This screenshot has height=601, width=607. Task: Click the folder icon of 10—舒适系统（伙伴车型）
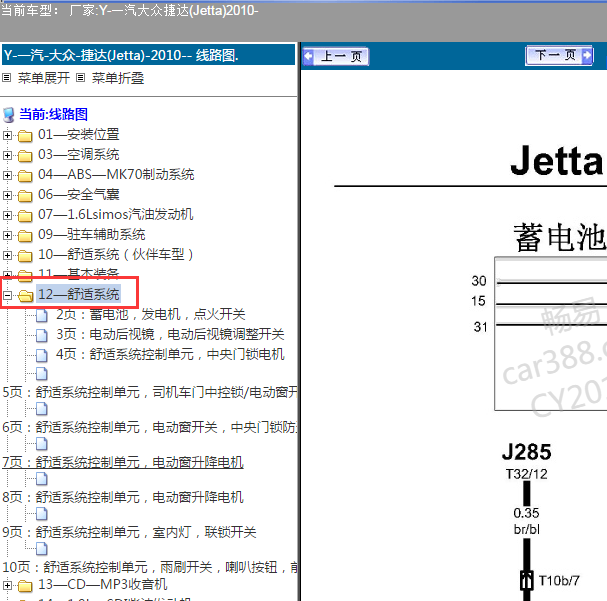tap(25, 256)
